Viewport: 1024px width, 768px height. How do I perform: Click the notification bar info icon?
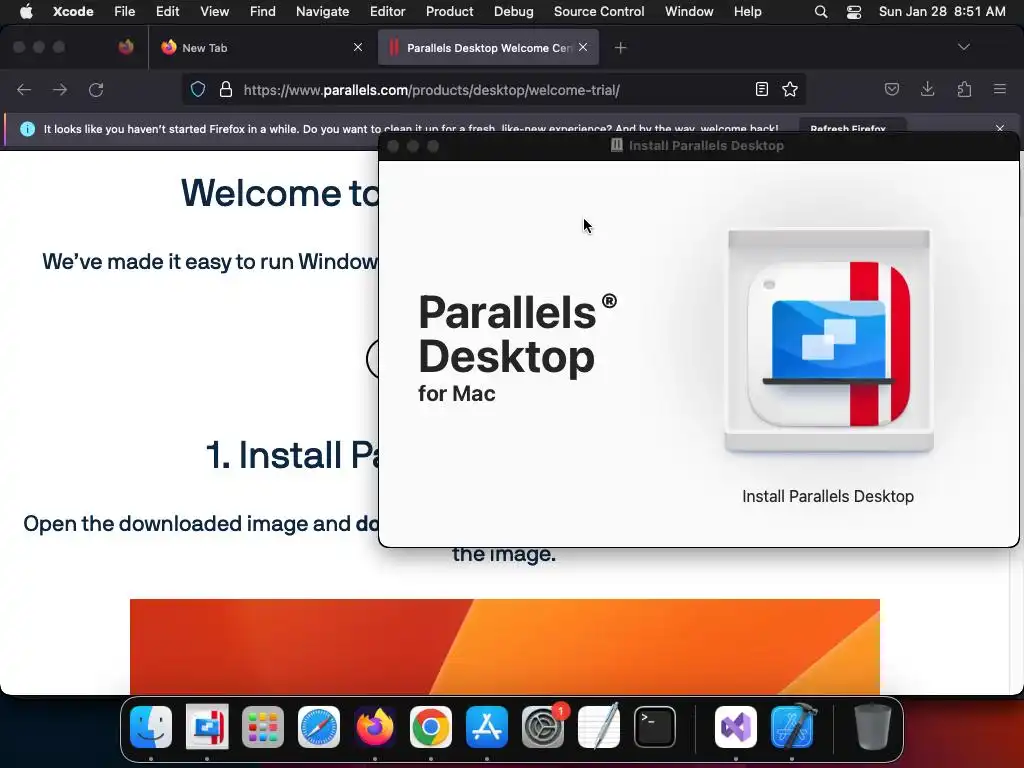27,129
